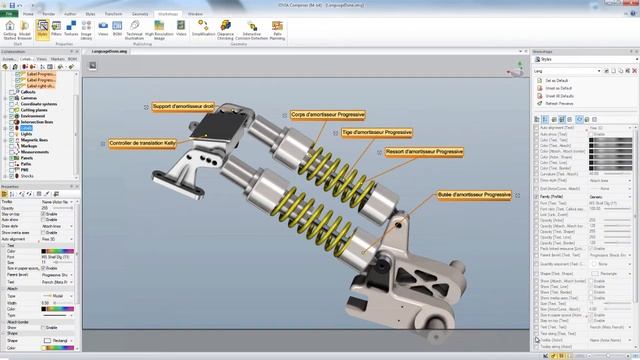
Task: Select the Labels item in the tree
Action: (26, 128)
